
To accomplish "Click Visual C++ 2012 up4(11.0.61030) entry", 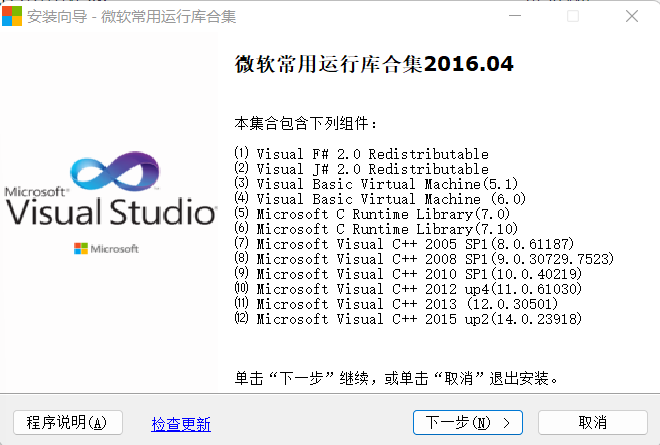I will tap(408, 289).
